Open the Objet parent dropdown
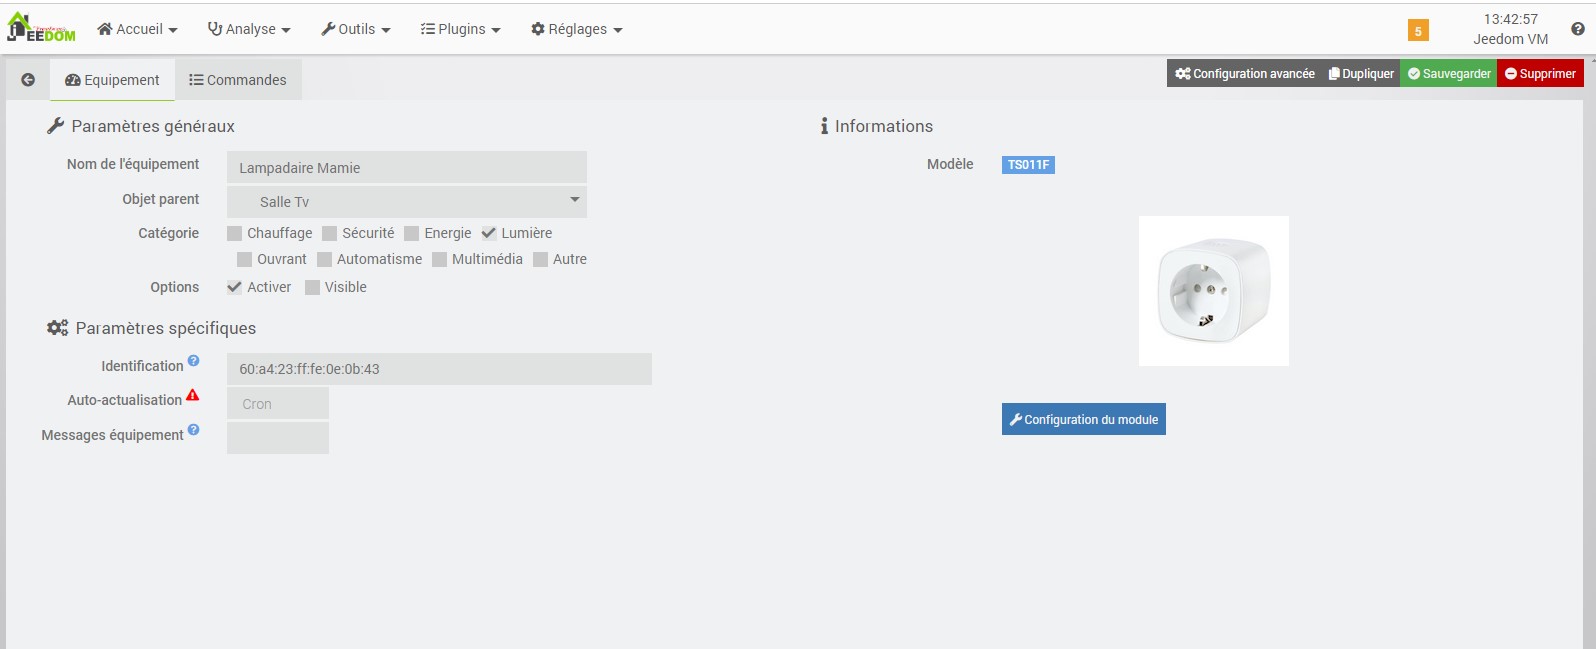Screen dimensions: 1596x649 (406, 201)
